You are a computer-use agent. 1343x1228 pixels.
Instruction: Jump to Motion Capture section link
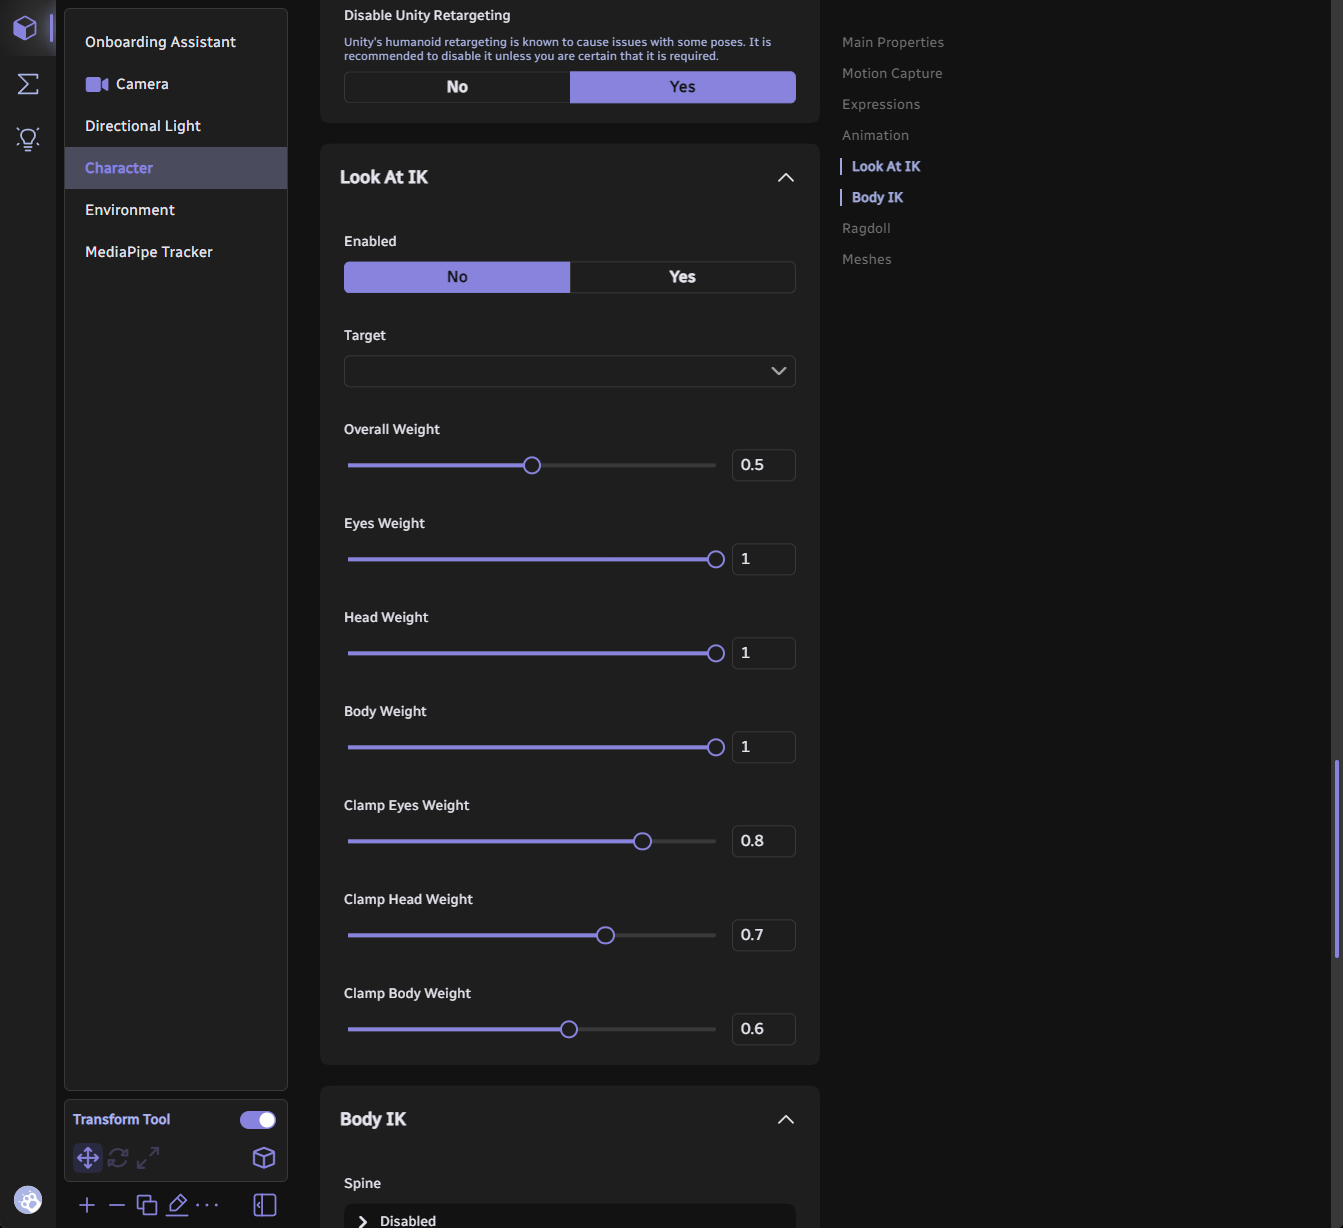892,73
